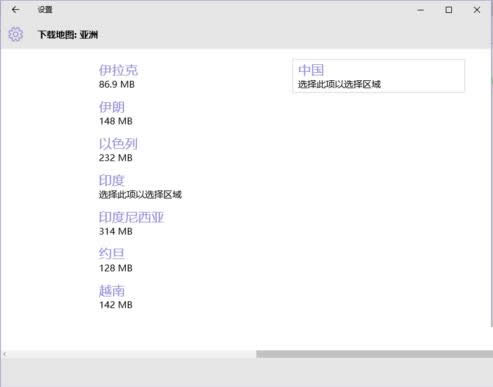The height and width of the screenshot is (387, 493).
Task: Click the 选择此项以选择区域 text under 中国
Action: coord(339,84)
